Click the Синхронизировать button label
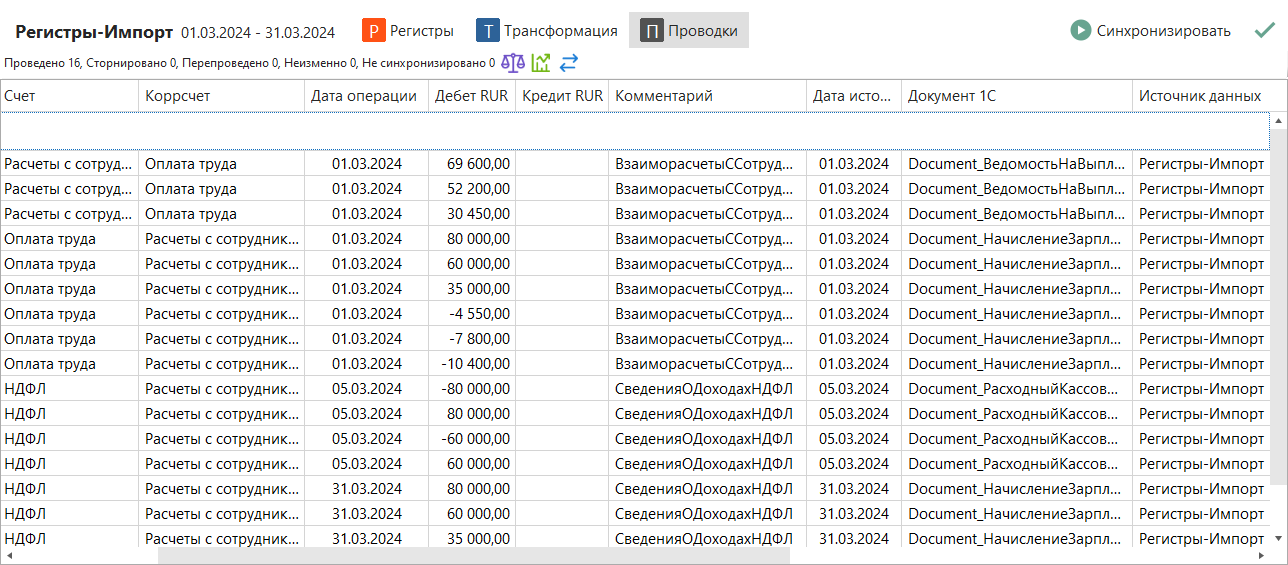 click(x=1163, y=31)
